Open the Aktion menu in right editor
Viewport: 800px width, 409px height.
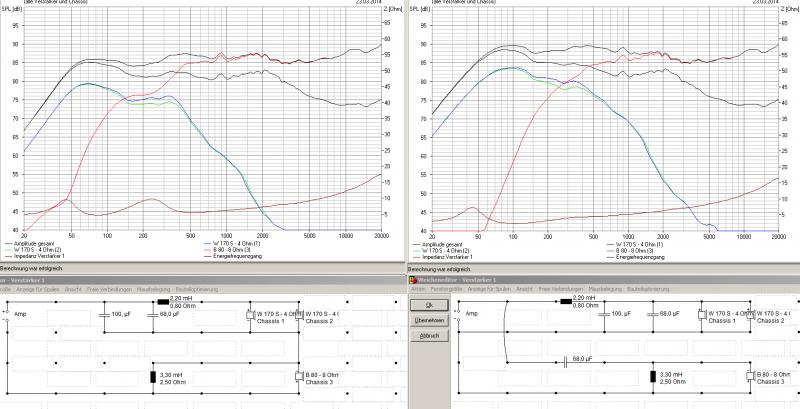point(418,289)
